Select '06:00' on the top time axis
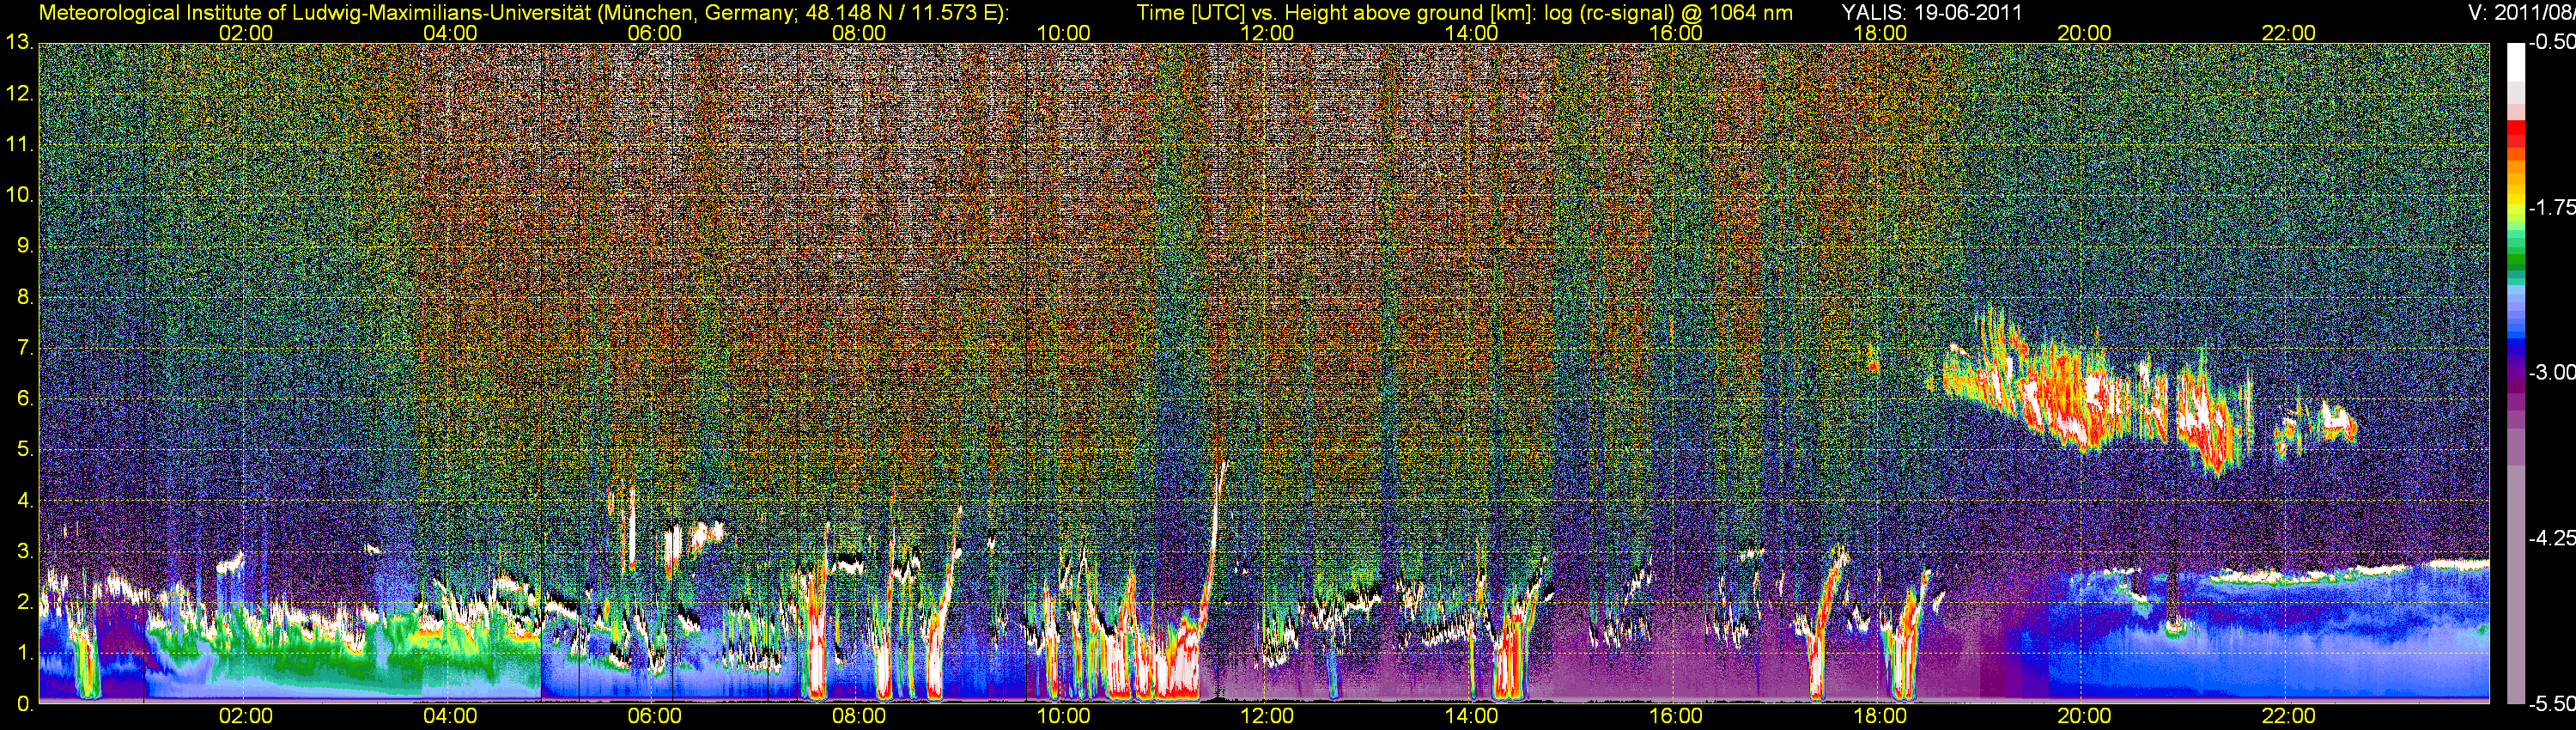2576x730 pixels. pos(655,33)
